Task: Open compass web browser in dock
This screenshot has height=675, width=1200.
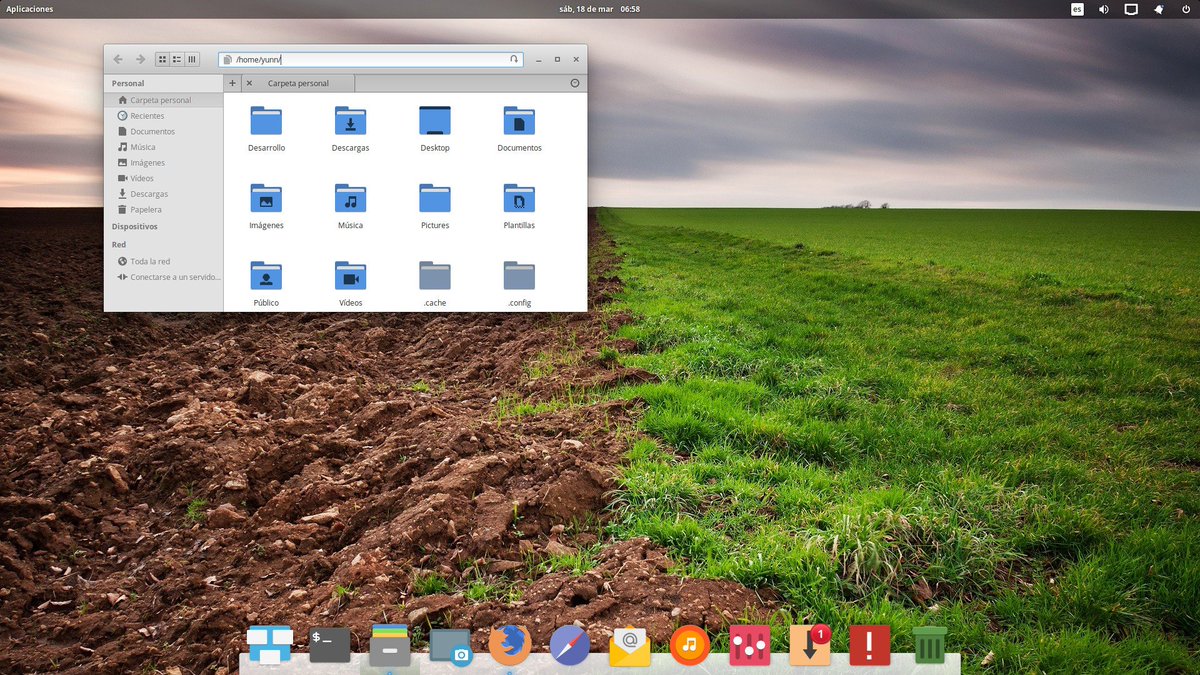Action: 570,646
